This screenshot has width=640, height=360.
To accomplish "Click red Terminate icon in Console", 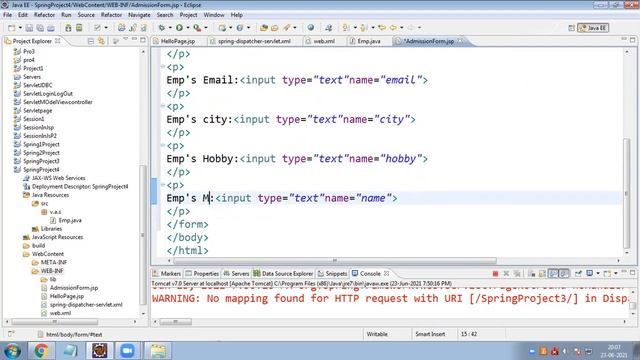I will [495, 273].
